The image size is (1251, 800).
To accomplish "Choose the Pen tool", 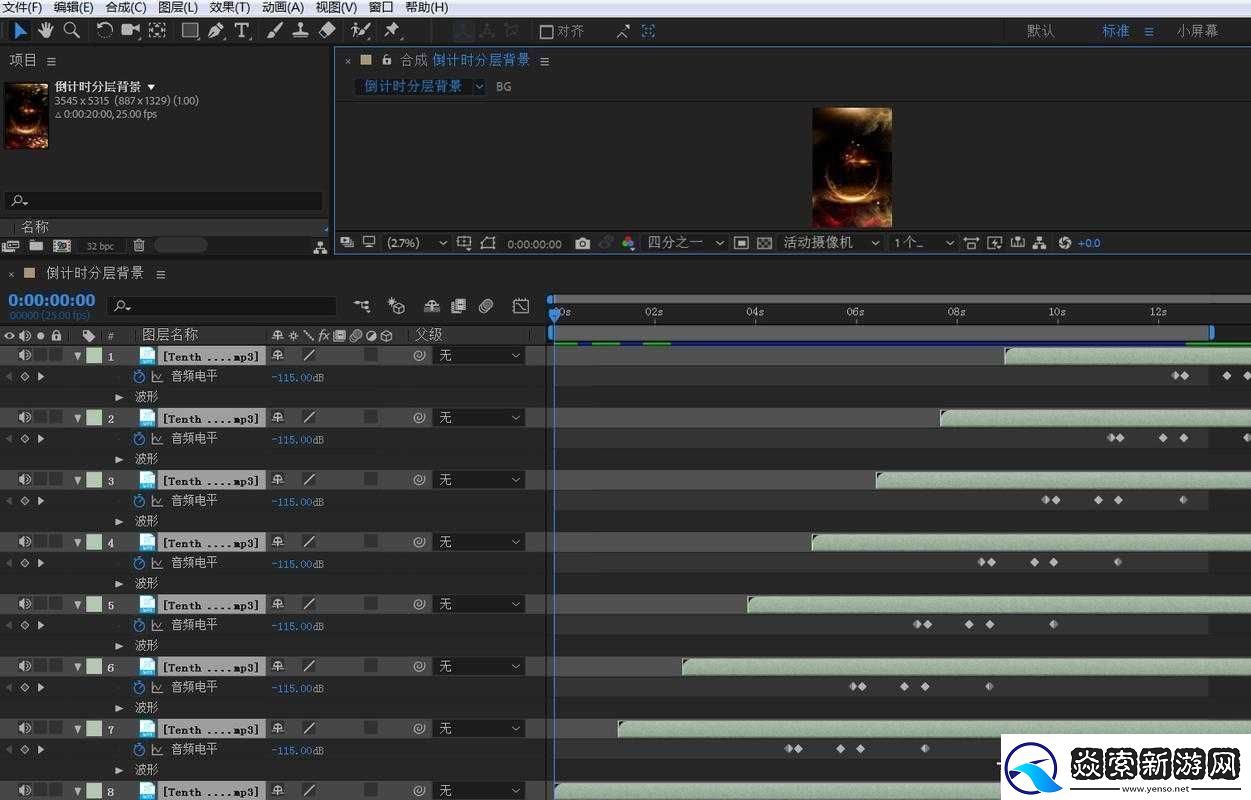I will [x=216, y=30].
